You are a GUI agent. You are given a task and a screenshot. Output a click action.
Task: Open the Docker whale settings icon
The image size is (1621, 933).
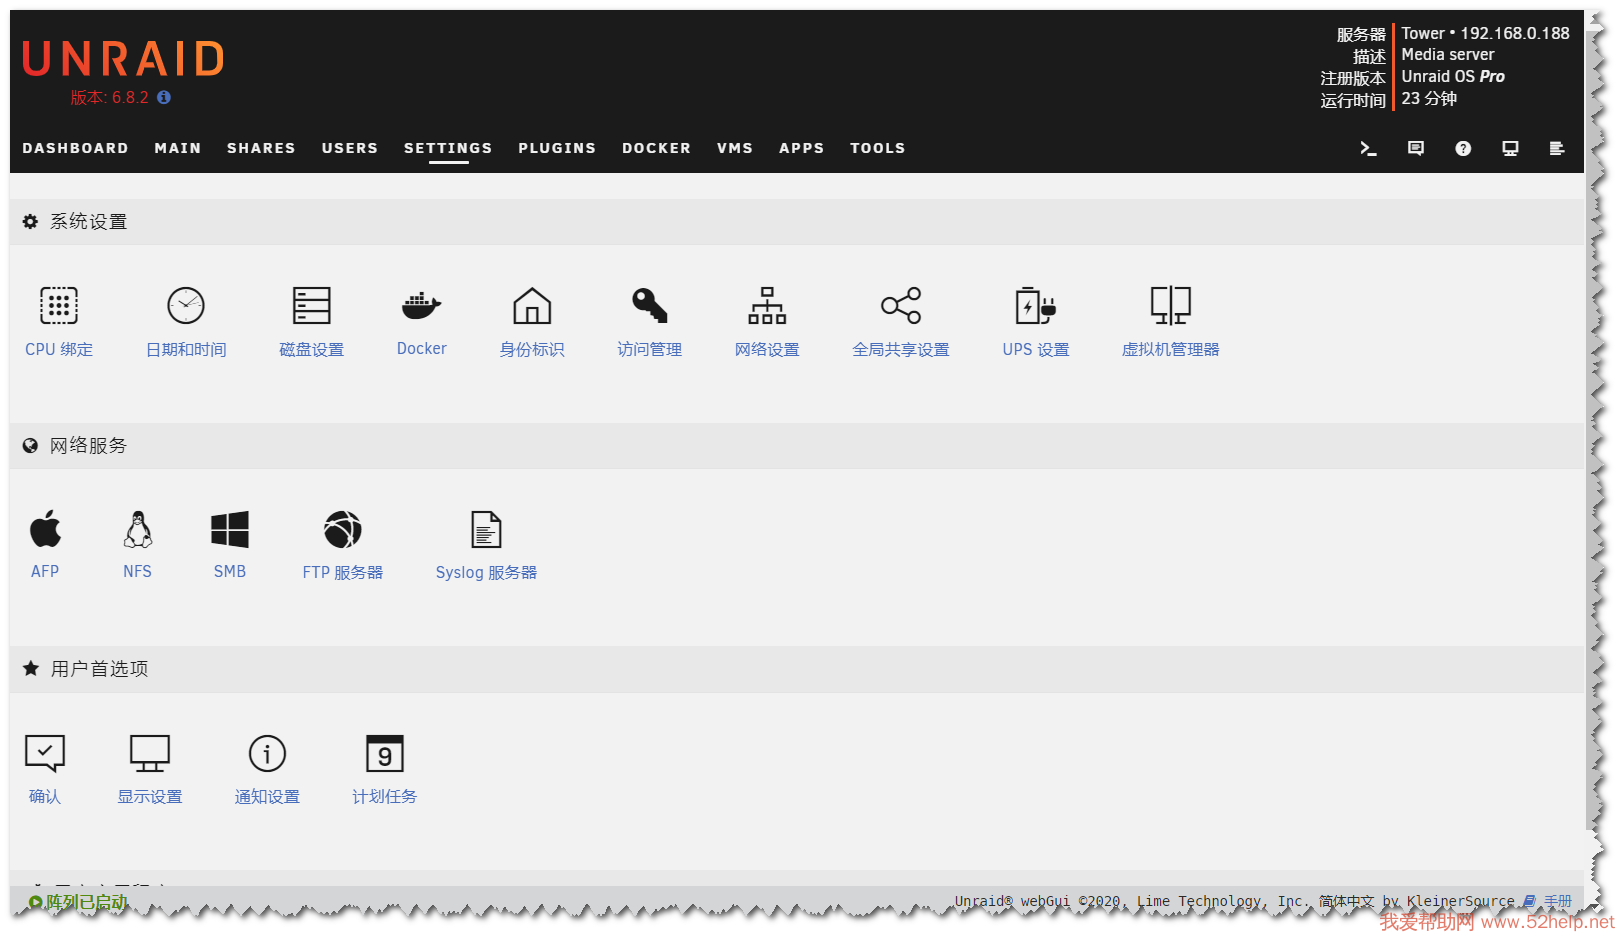tap(421, 305)
